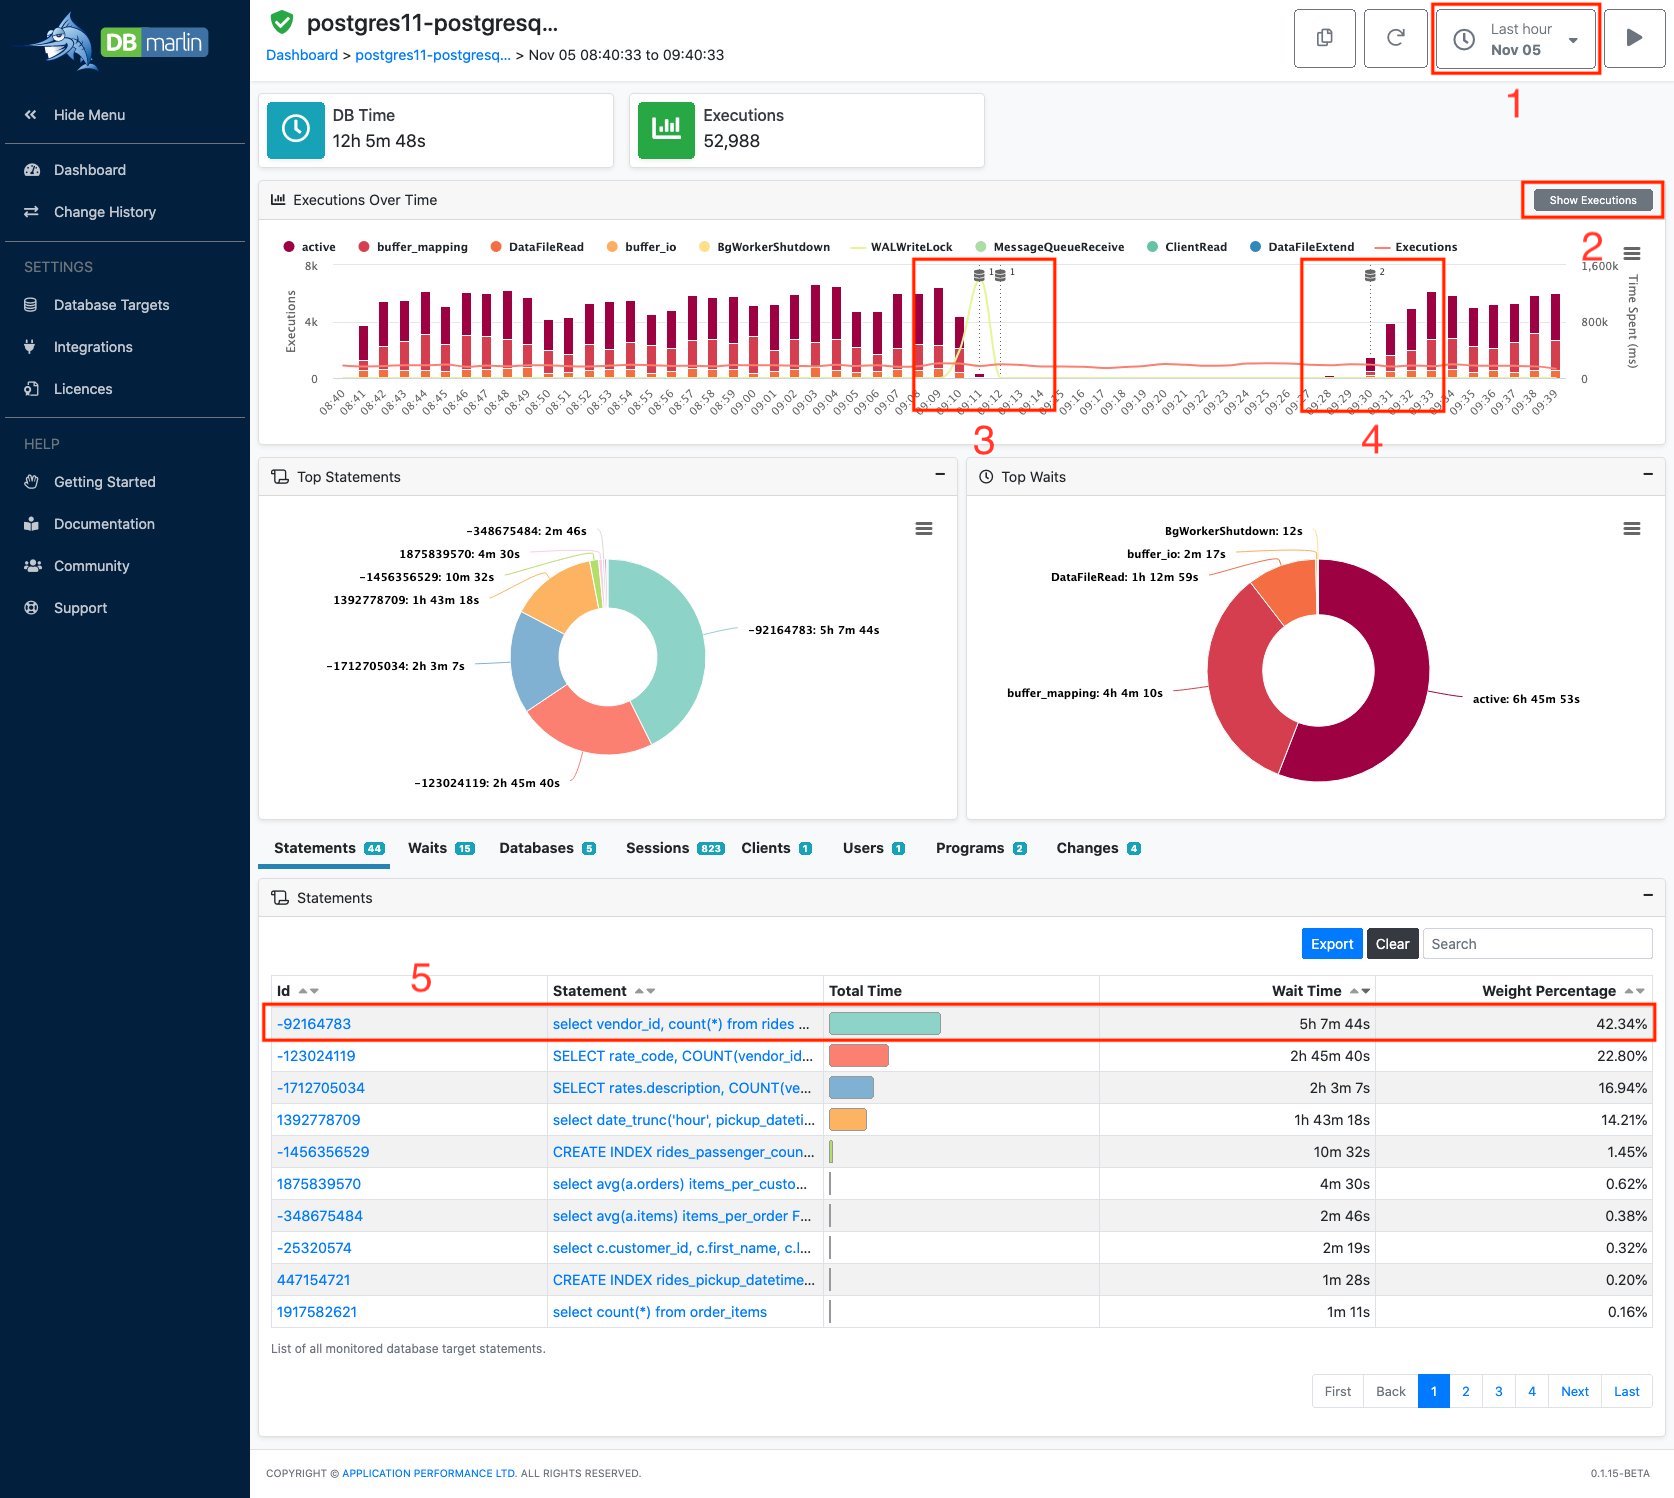Click the Clear button
1674x1498 pixels.
1392,944
